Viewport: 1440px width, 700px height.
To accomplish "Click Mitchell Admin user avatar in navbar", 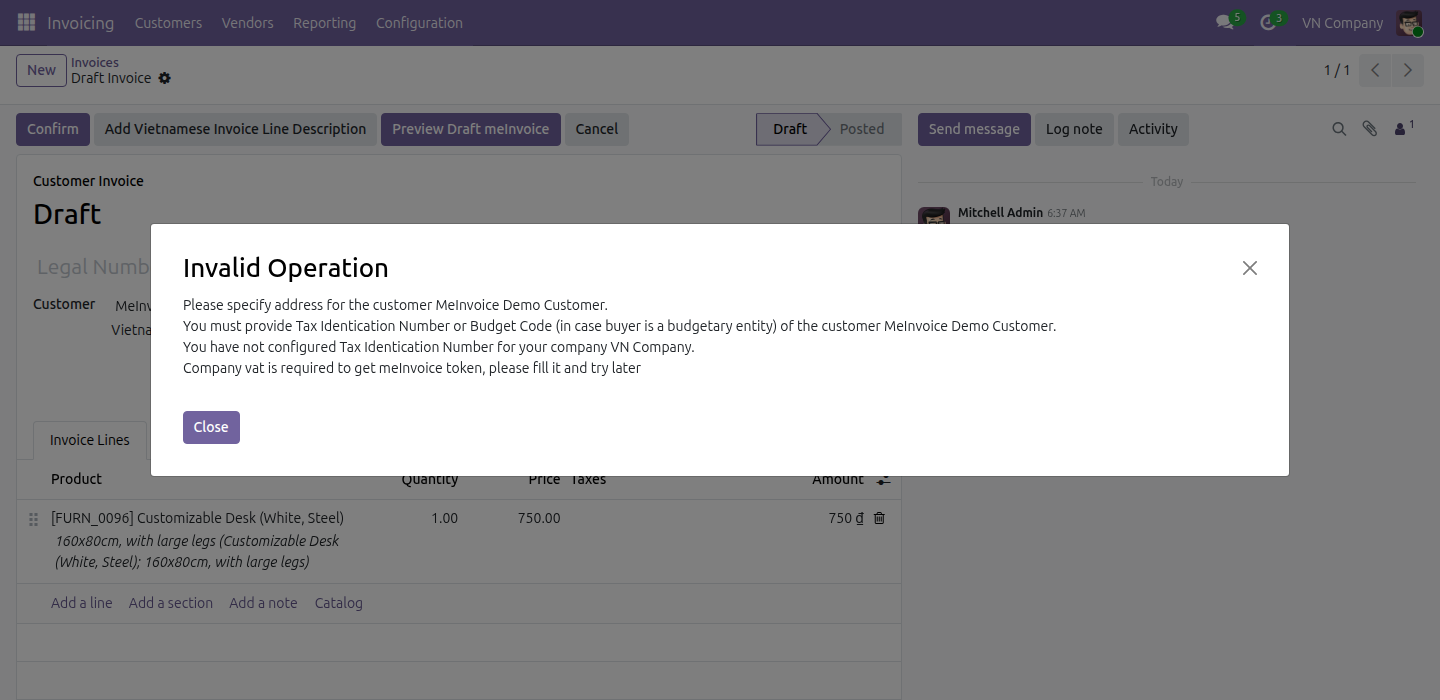I will point(1409,22).
